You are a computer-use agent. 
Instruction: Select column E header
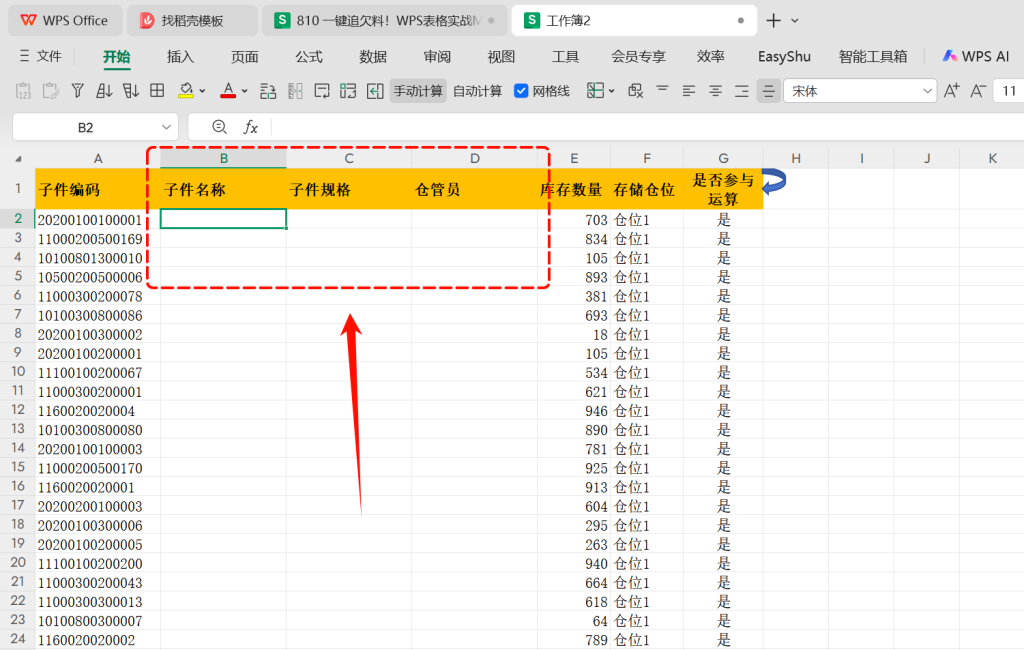point(574,158)
